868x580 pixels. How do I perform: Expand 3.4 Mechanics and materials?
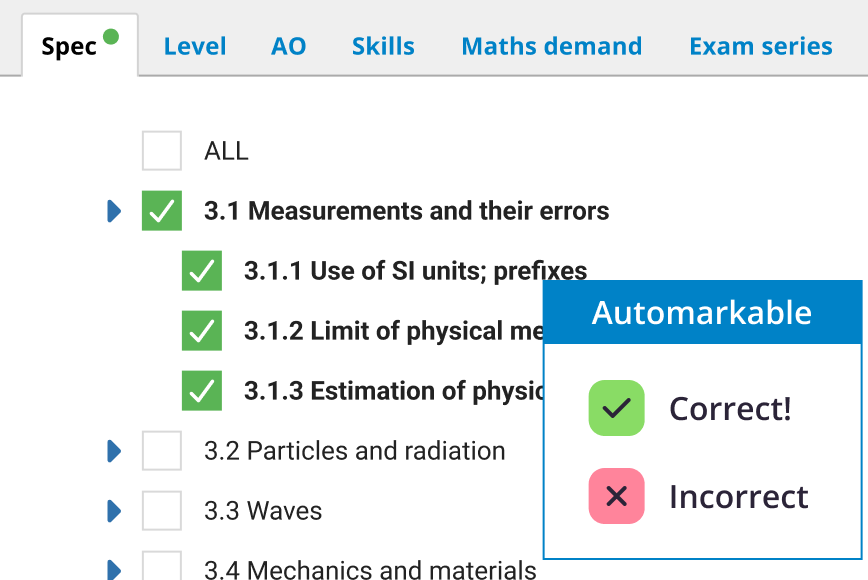click(113, 570)
